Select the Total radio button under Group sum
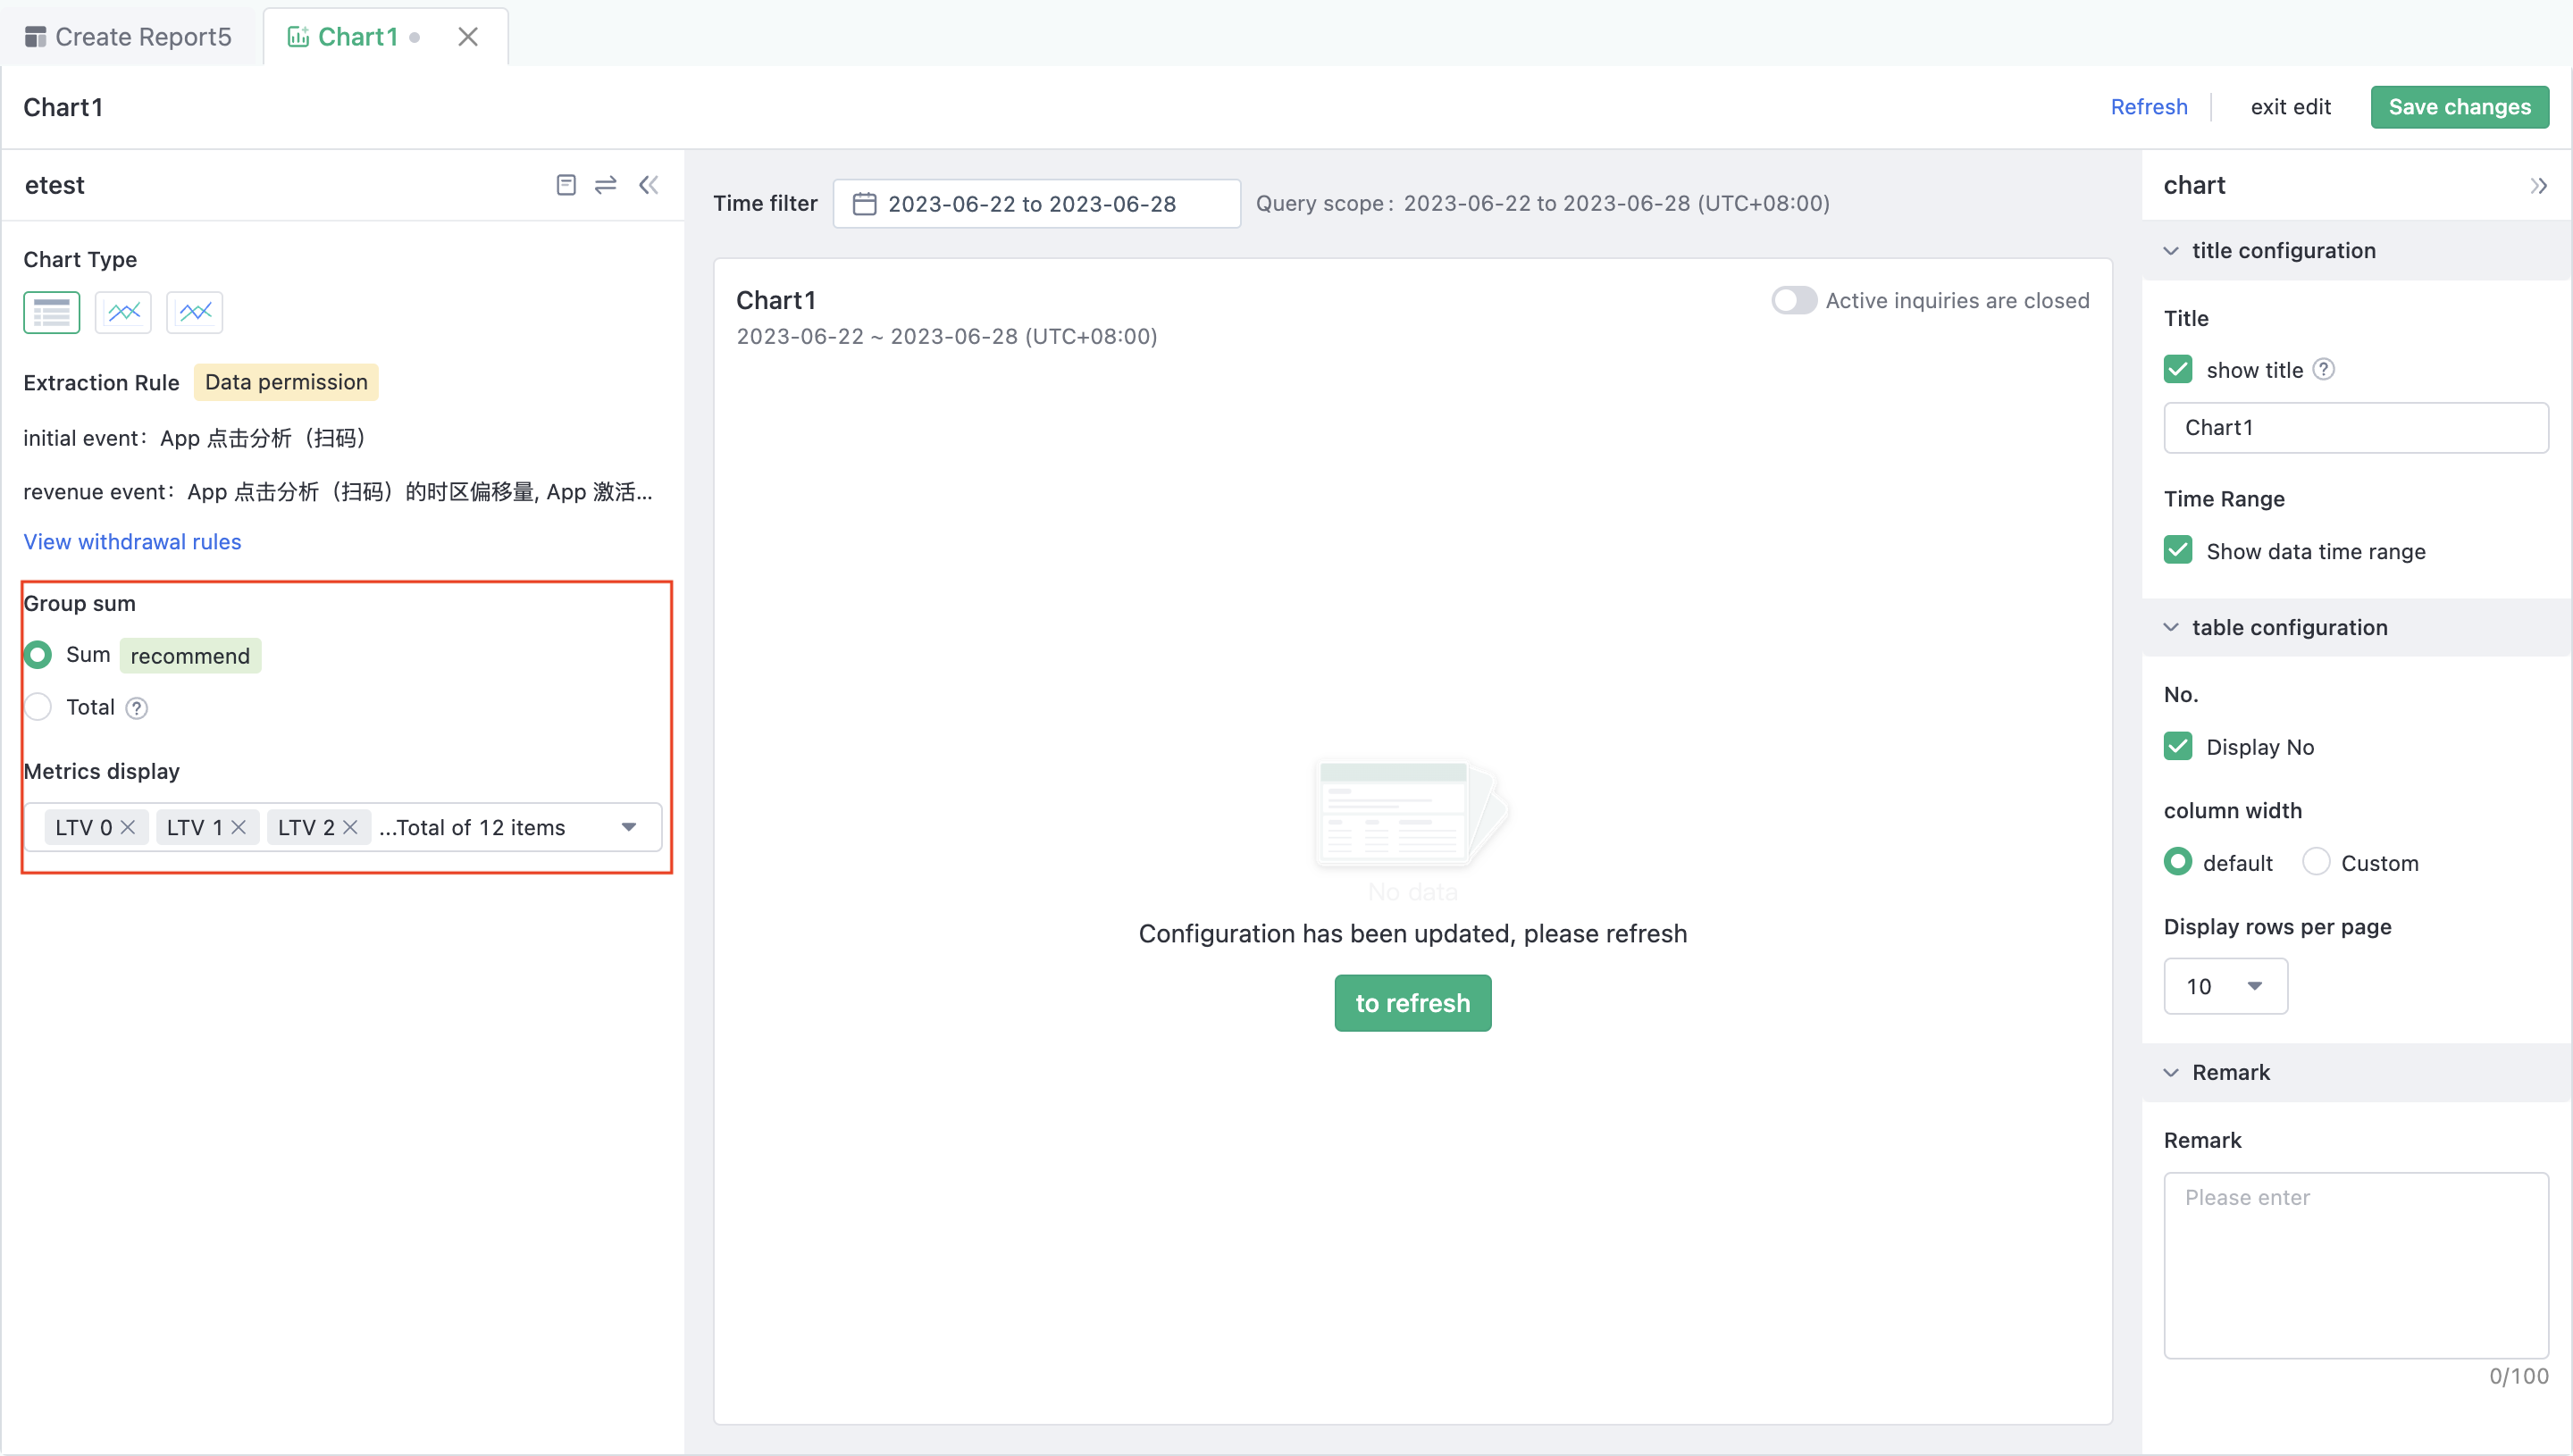The image size is (2573, 1456). pos(38,707)
